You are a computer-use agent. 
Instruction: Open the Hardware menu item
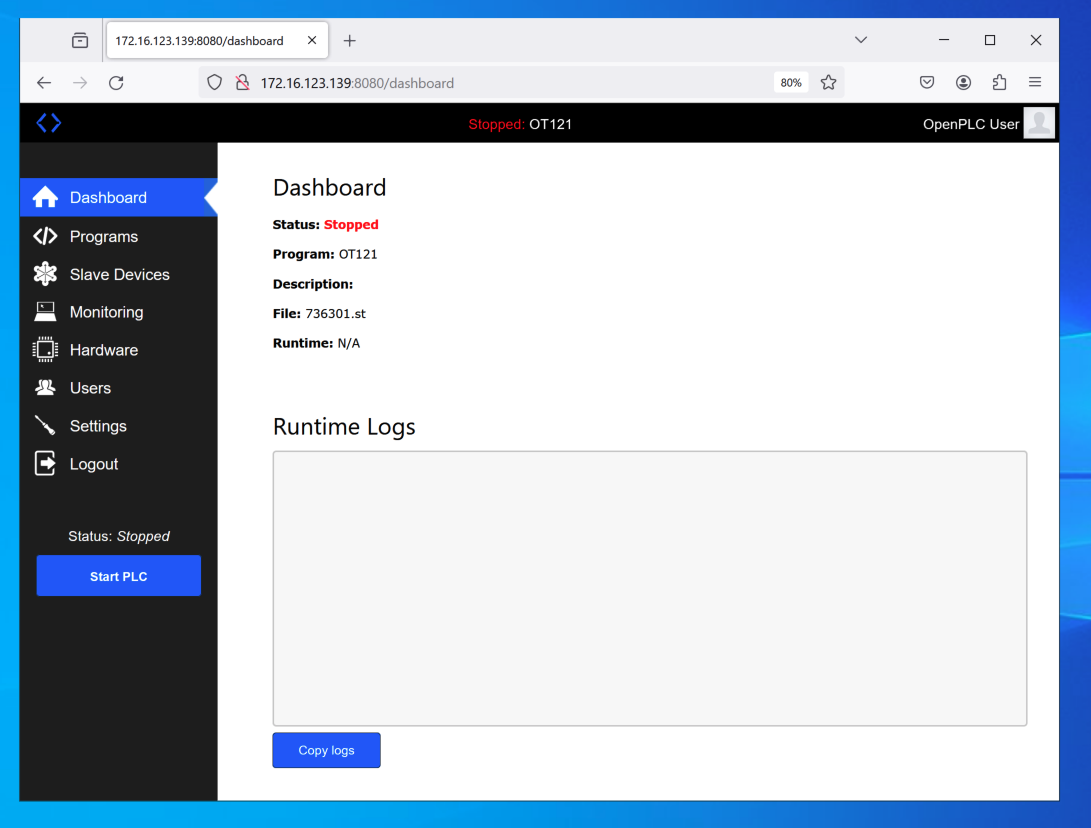[118, 350]
